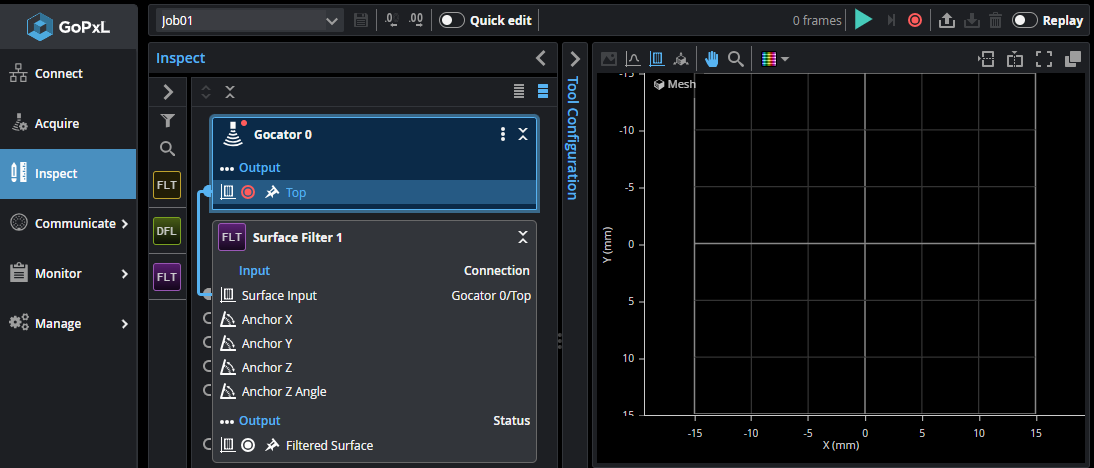Screen dimensions: 1094x468
Task: Select the magnifier zoom tool in viewer
Action: coord(735,59)
